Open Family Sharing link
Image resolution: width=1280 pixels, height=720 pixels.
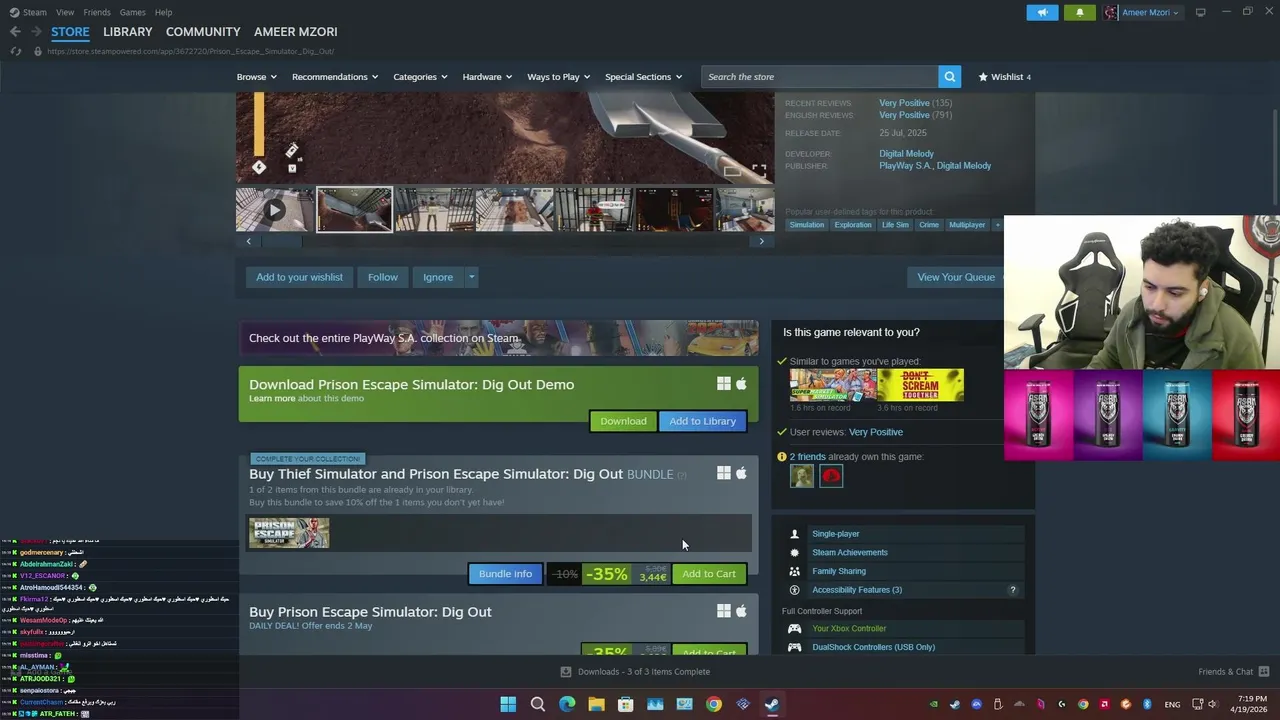click(839, 571)
